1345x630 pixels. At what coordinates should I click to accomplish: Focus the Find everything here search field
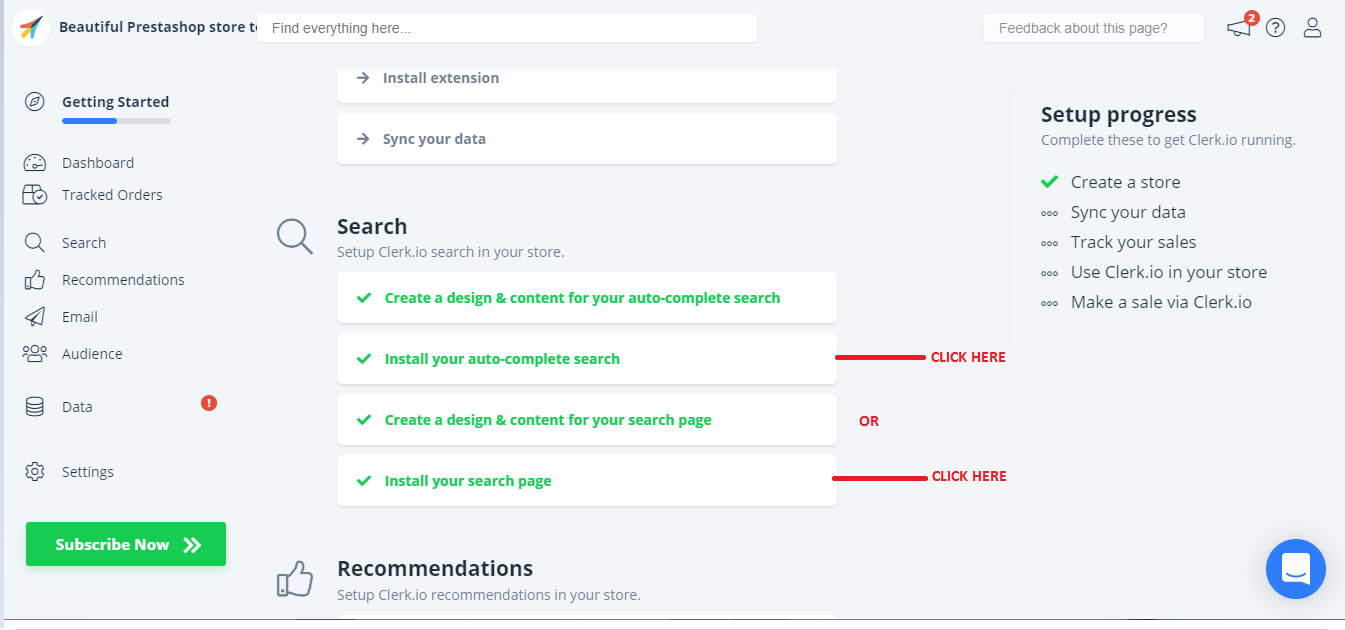(506, 28)
